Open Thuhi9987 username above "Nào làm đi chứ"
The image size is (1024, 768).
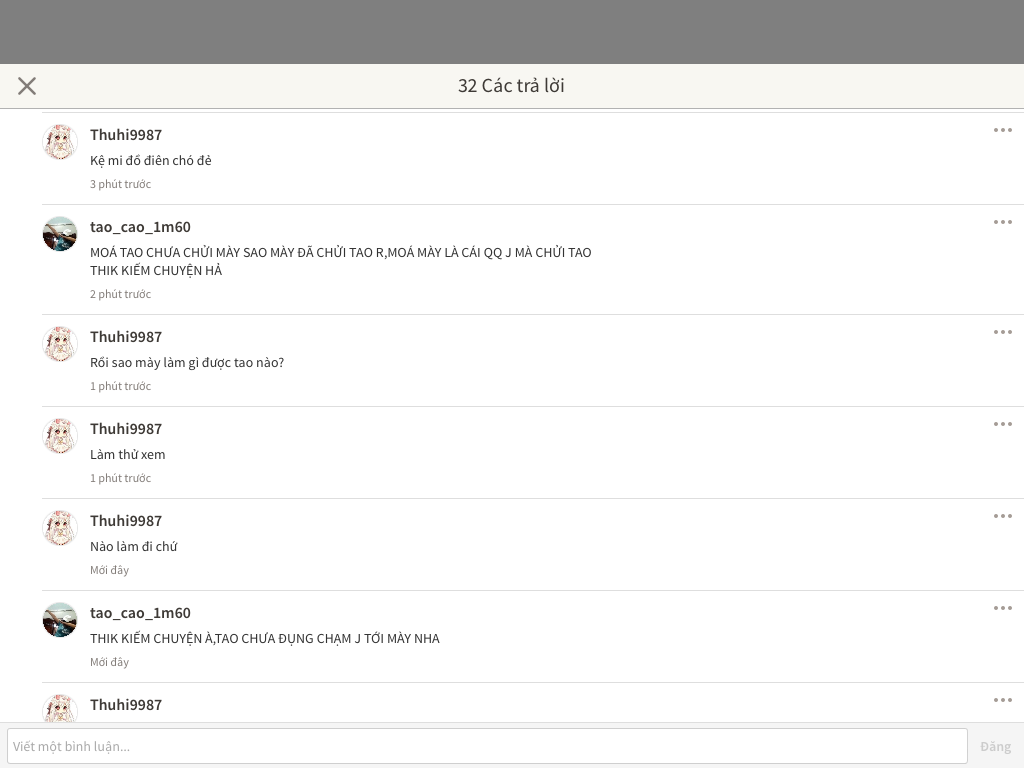[126, 521]
